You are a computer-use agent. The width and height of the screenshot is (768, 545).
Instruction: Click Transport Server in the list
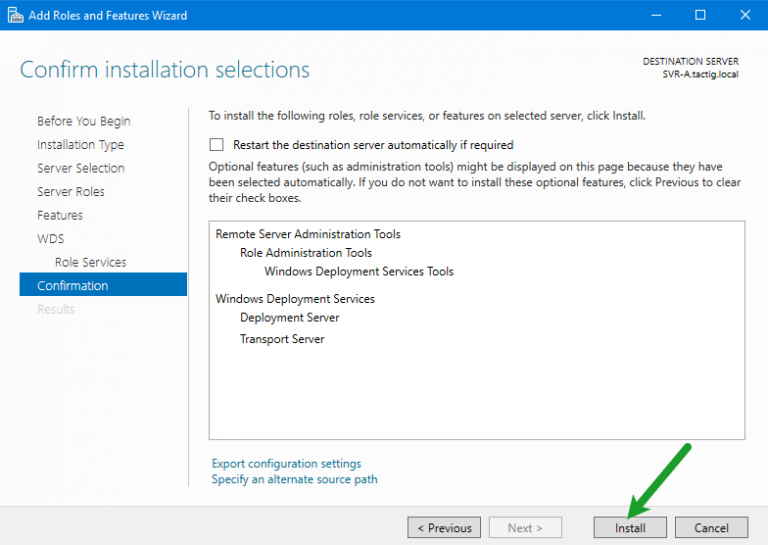[x=282, y=339]
